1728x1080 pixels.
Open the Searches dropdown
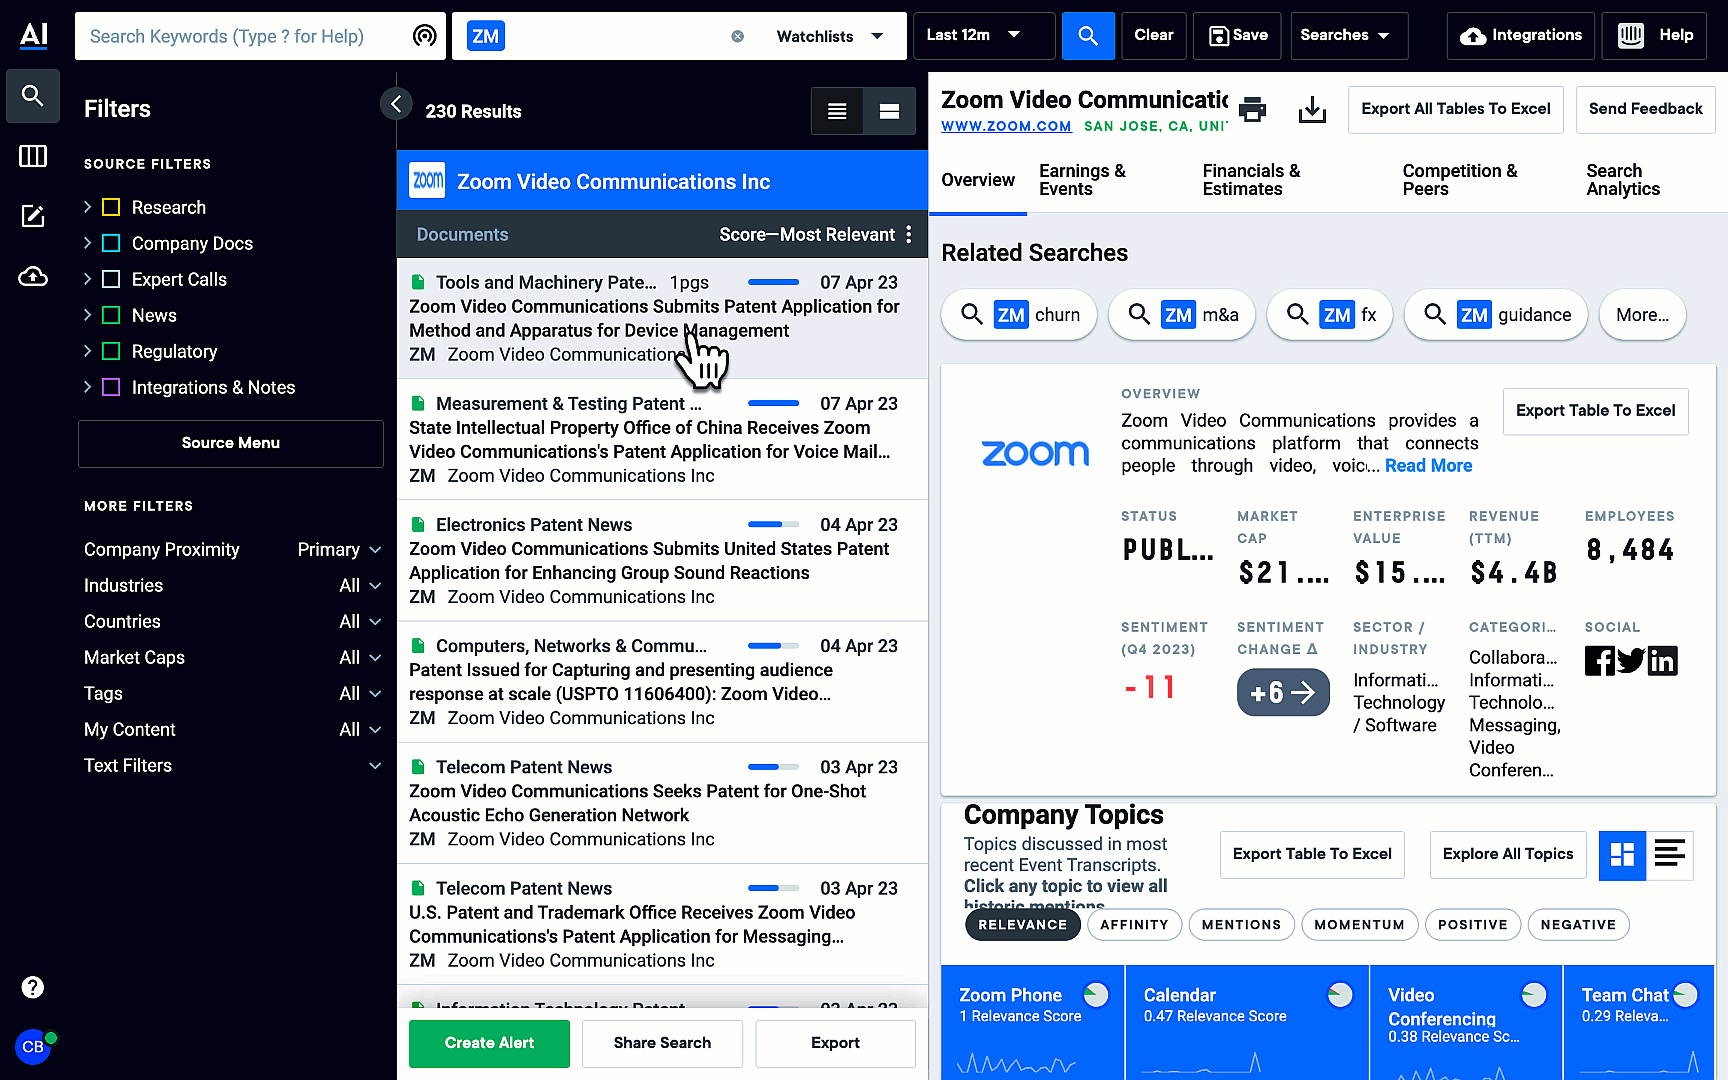point(1349,36)
